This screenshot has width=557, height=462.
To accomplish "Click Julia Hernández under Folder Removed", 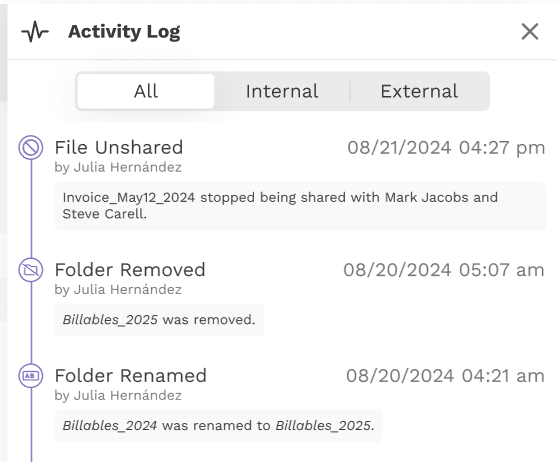I will 128,289.
